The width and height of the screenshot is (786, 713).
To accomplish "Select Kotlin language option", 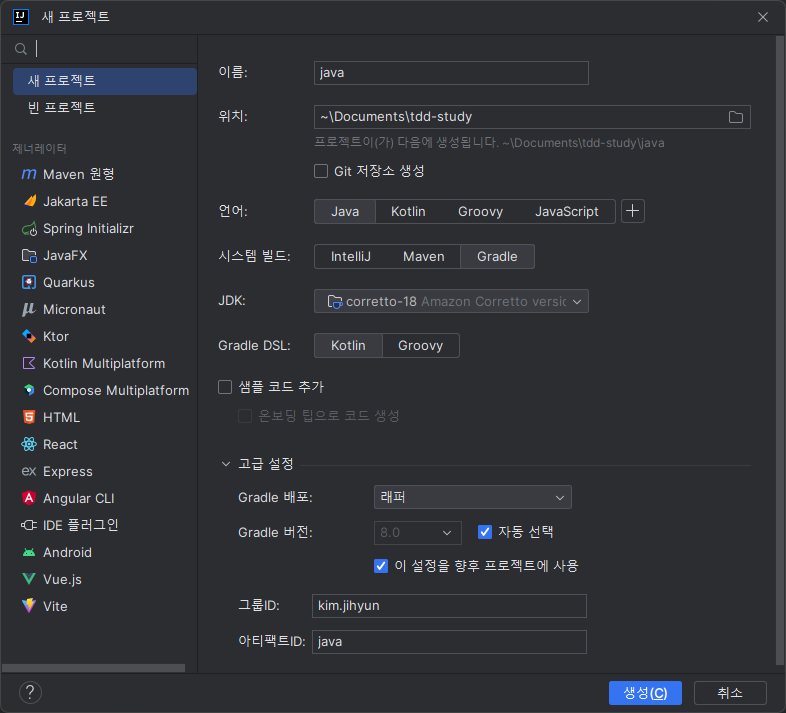I will (408, 212).
